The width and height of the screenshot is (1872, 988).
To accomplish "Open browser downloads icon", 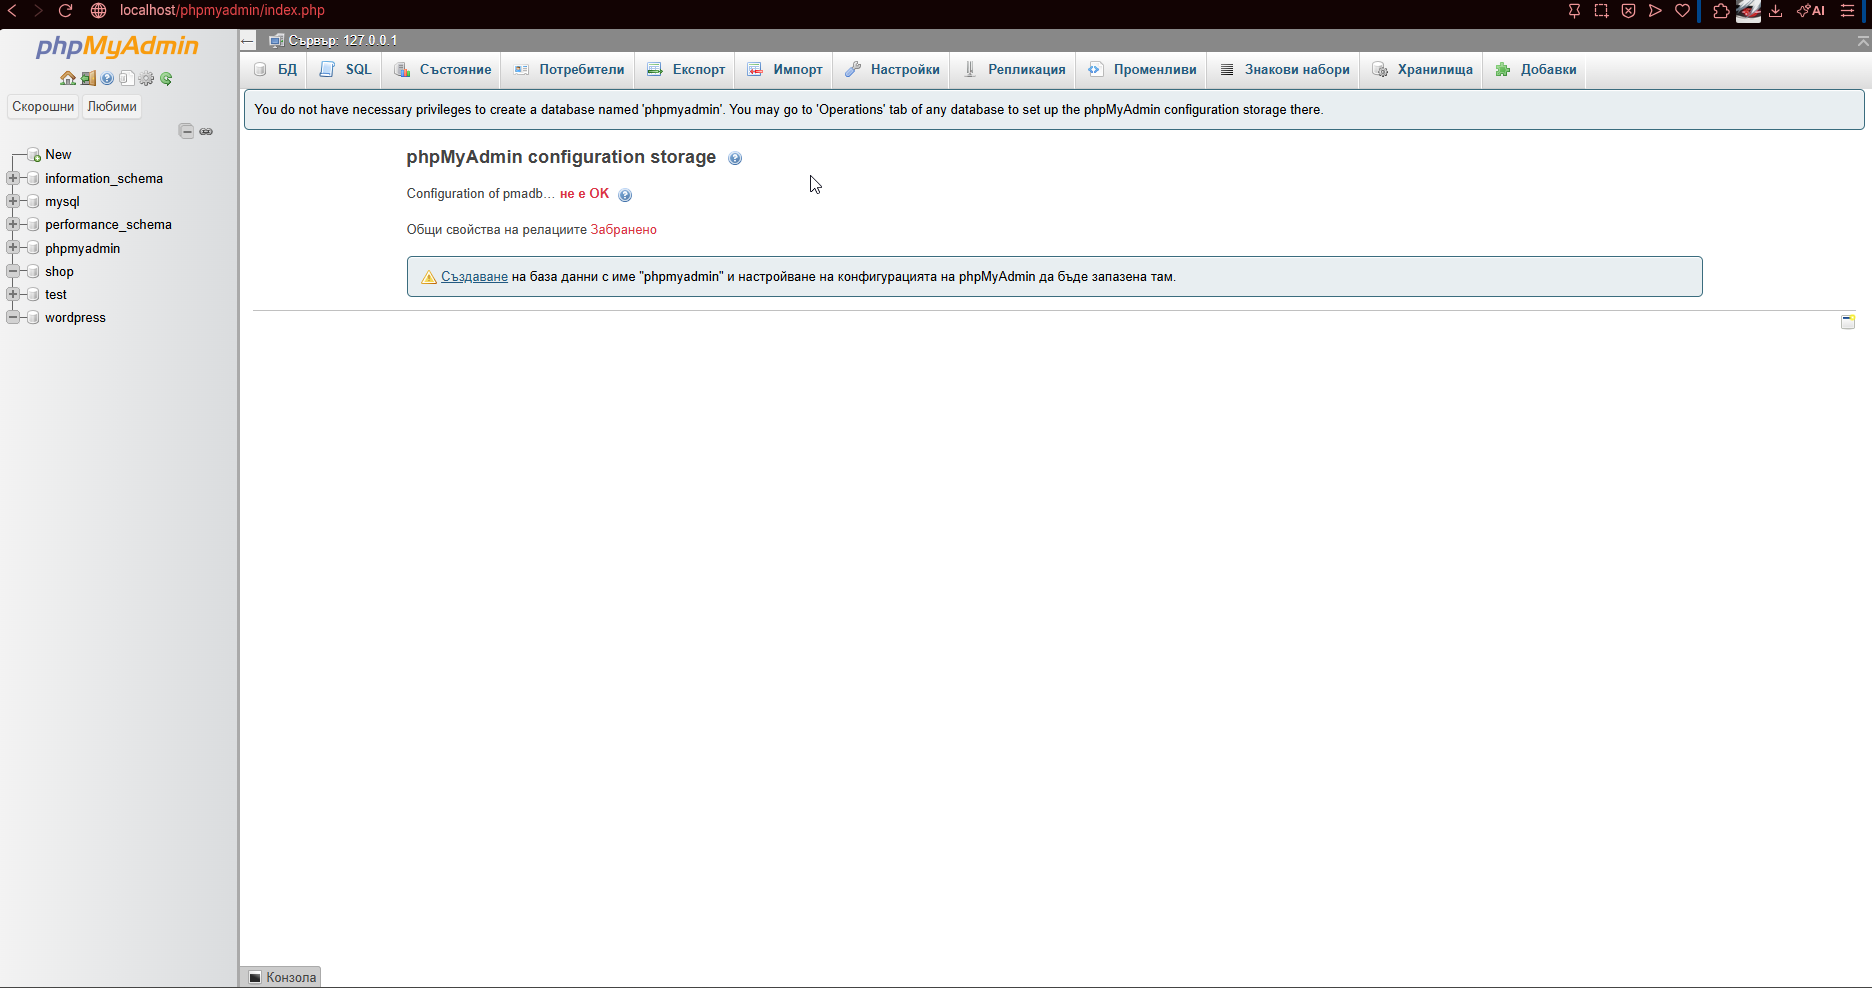I will (1776, 11).
